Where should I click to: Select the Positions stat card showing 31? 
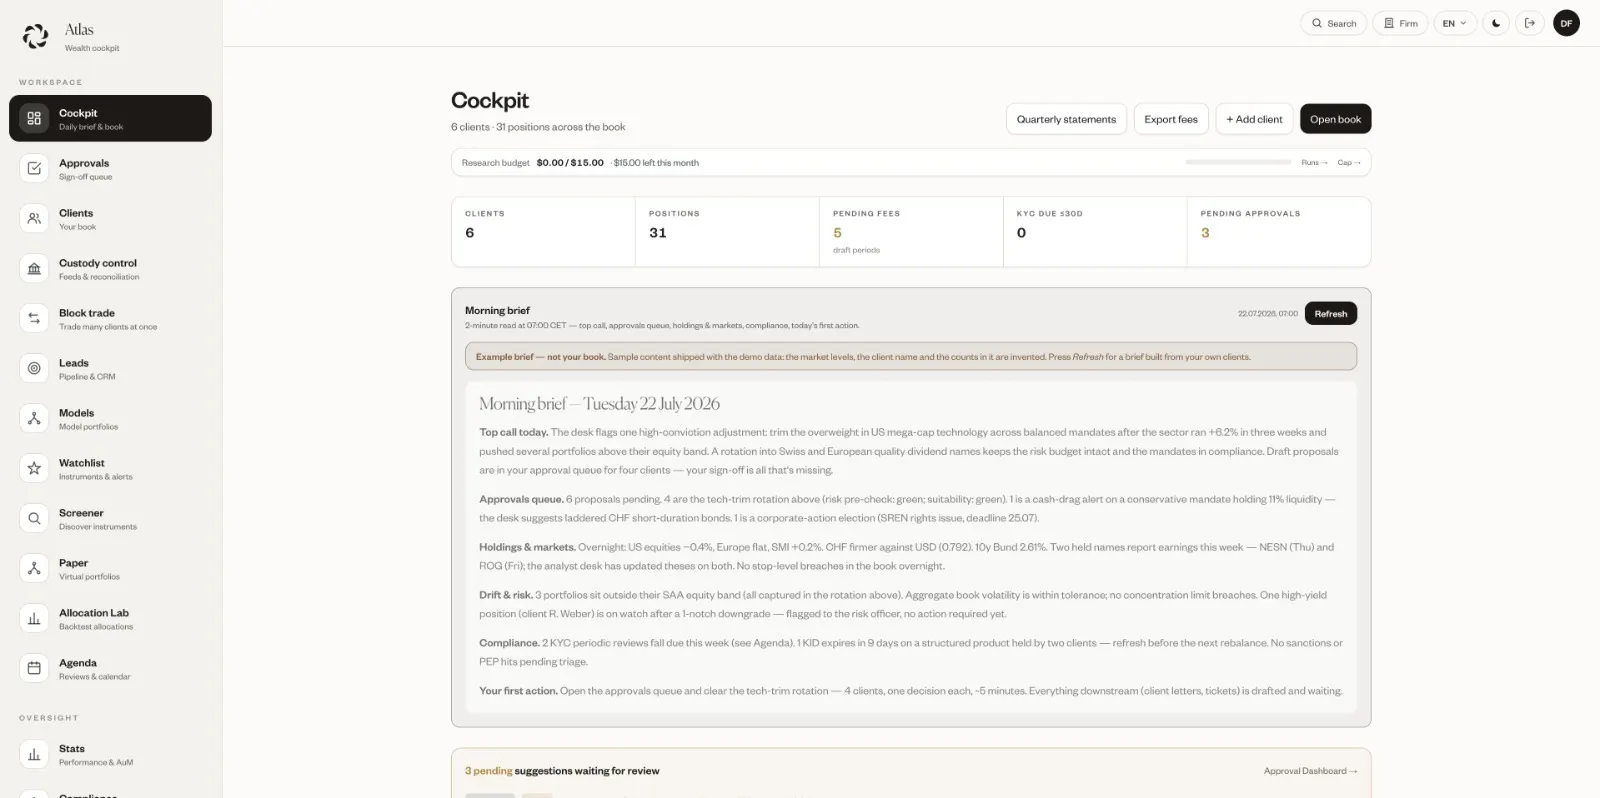(727, 232)
